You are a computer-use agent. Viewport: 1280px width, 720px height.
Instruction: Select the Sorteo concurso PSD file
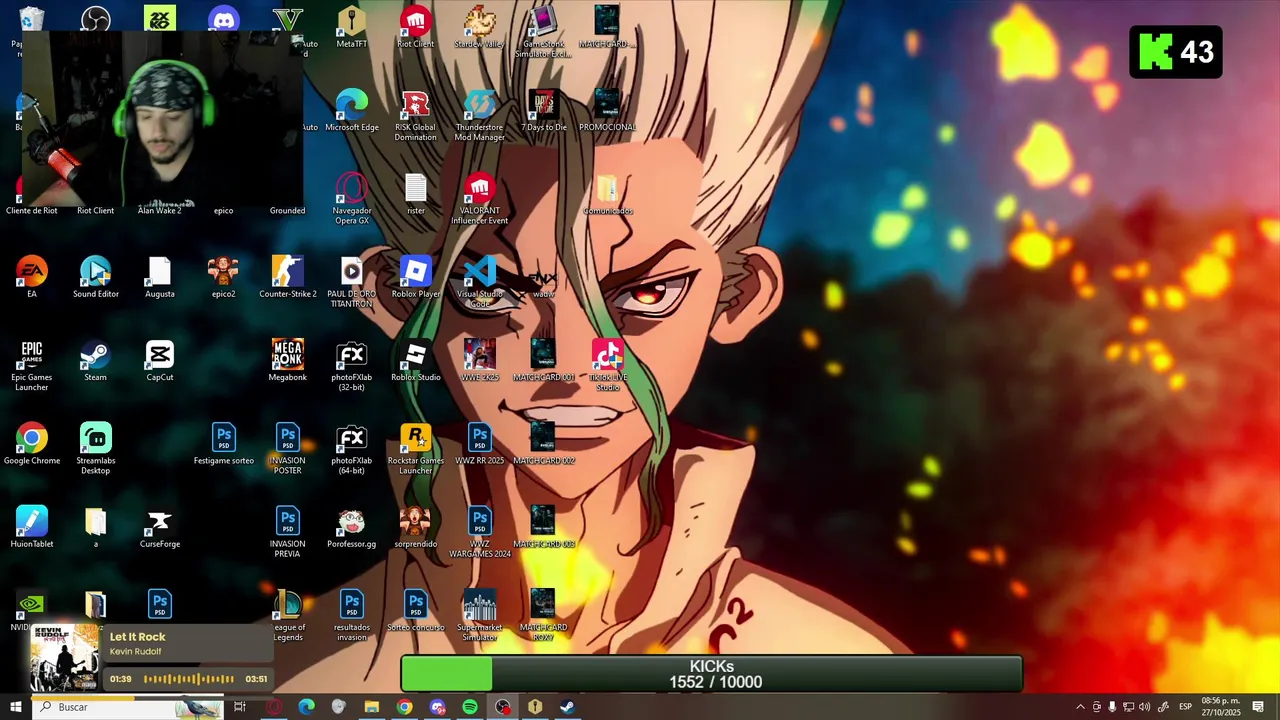(415, 610)
